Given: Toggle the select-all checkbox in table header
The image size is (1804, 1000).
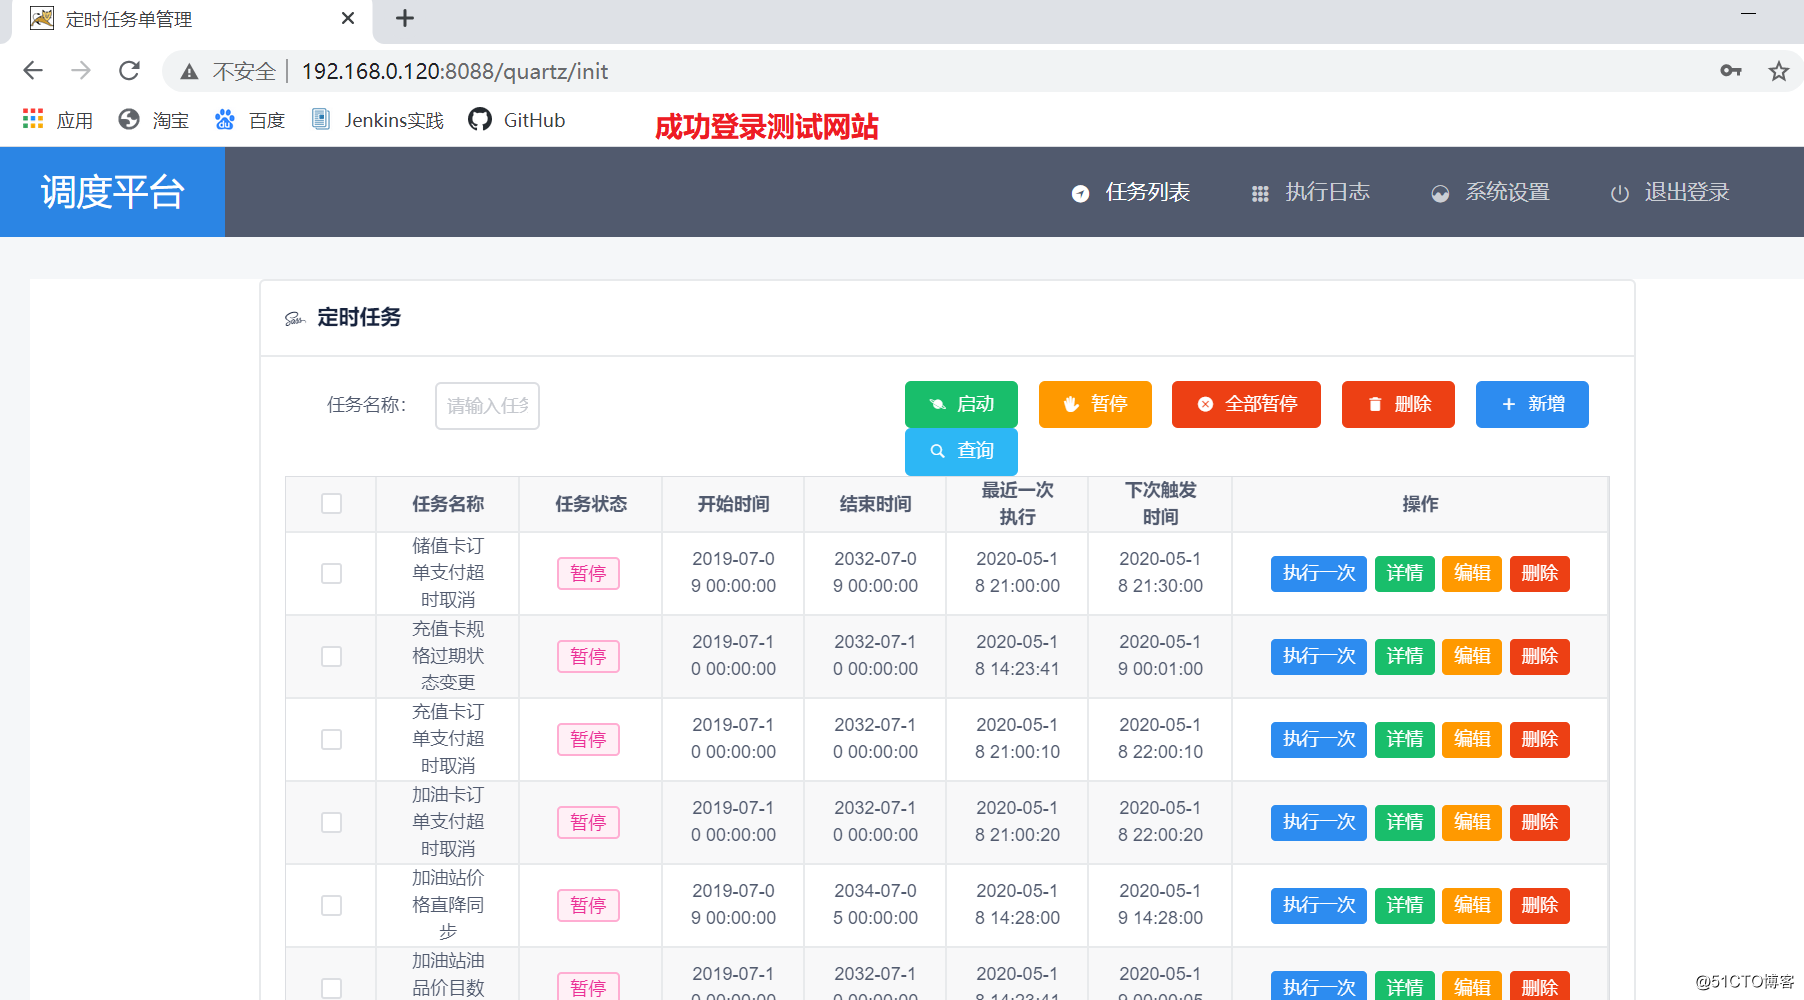Looking at the screenshot, I should click(x=331, y=504).
